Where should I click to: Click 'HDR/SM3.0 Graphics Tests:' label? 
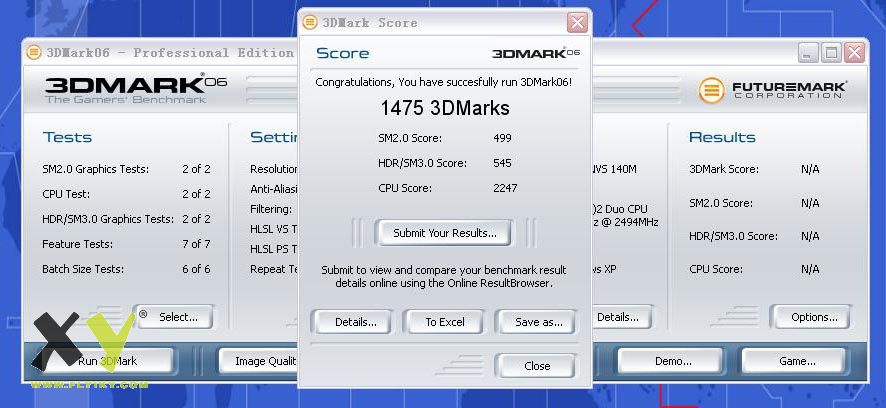(108, 219)
